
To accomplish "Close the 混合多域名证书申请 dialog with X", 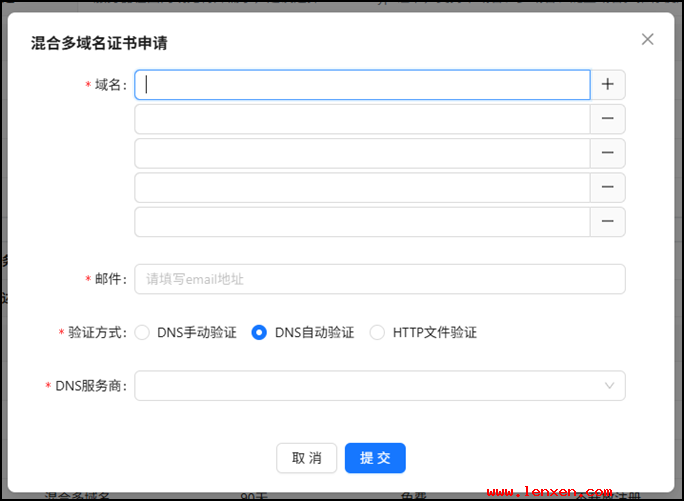I will coord(647,40).
